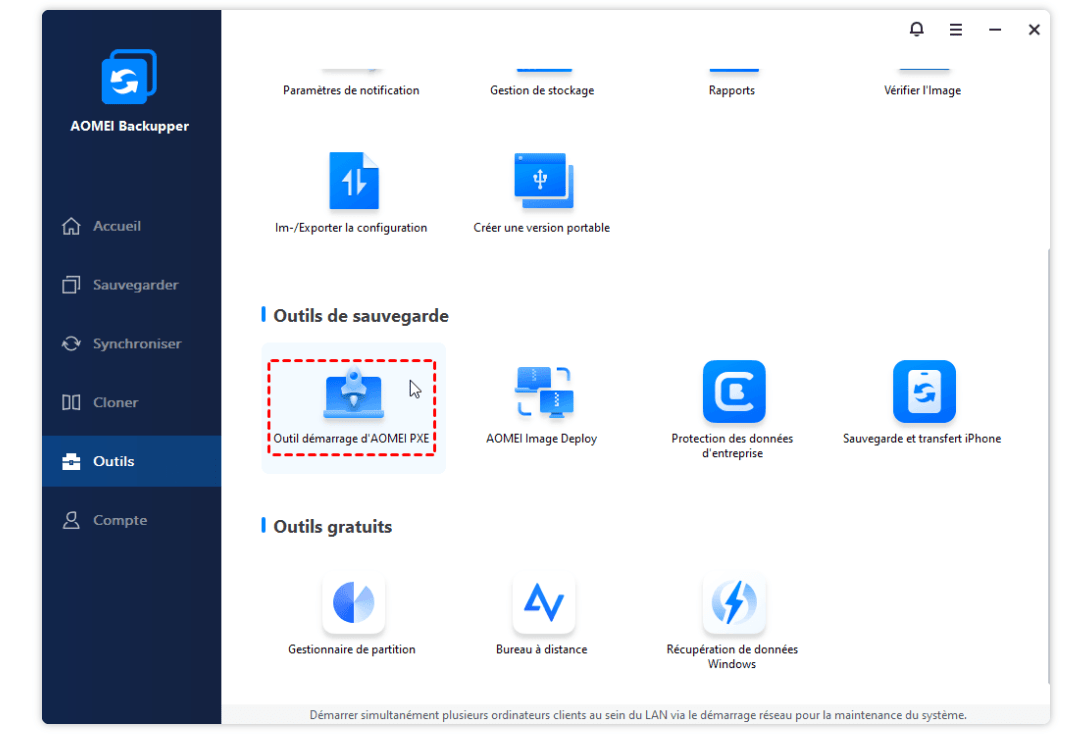Open the hamburger menu icon

[956, 29]
